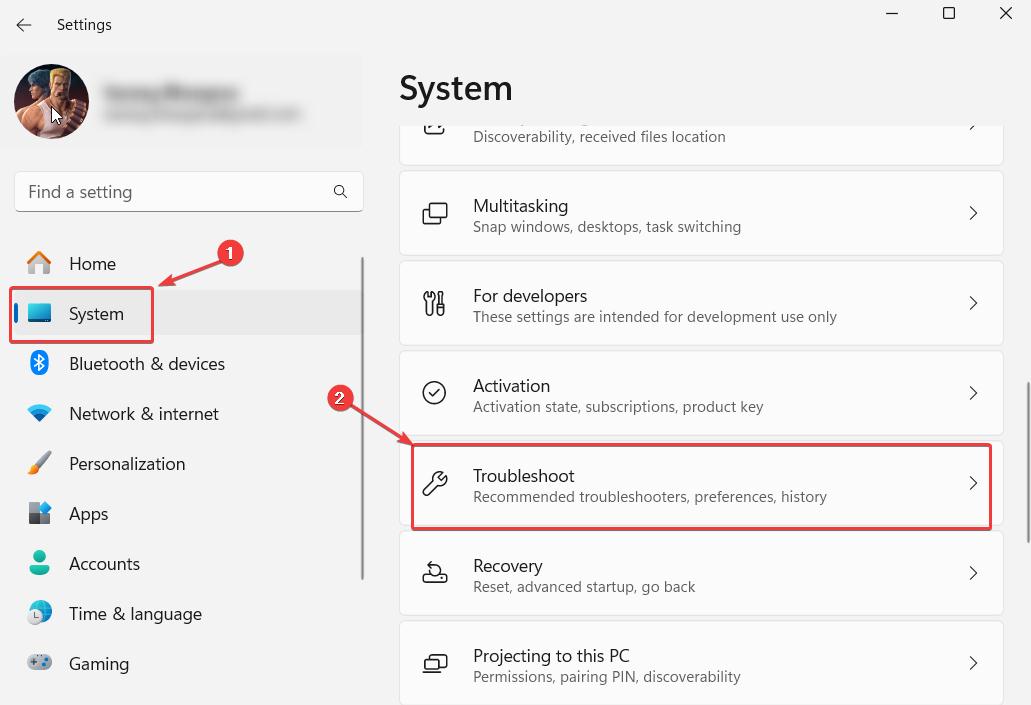Screen dimensions: 1031x705
Task: Open the Troubleshoot settings page
Action: [x=700, y=485]
